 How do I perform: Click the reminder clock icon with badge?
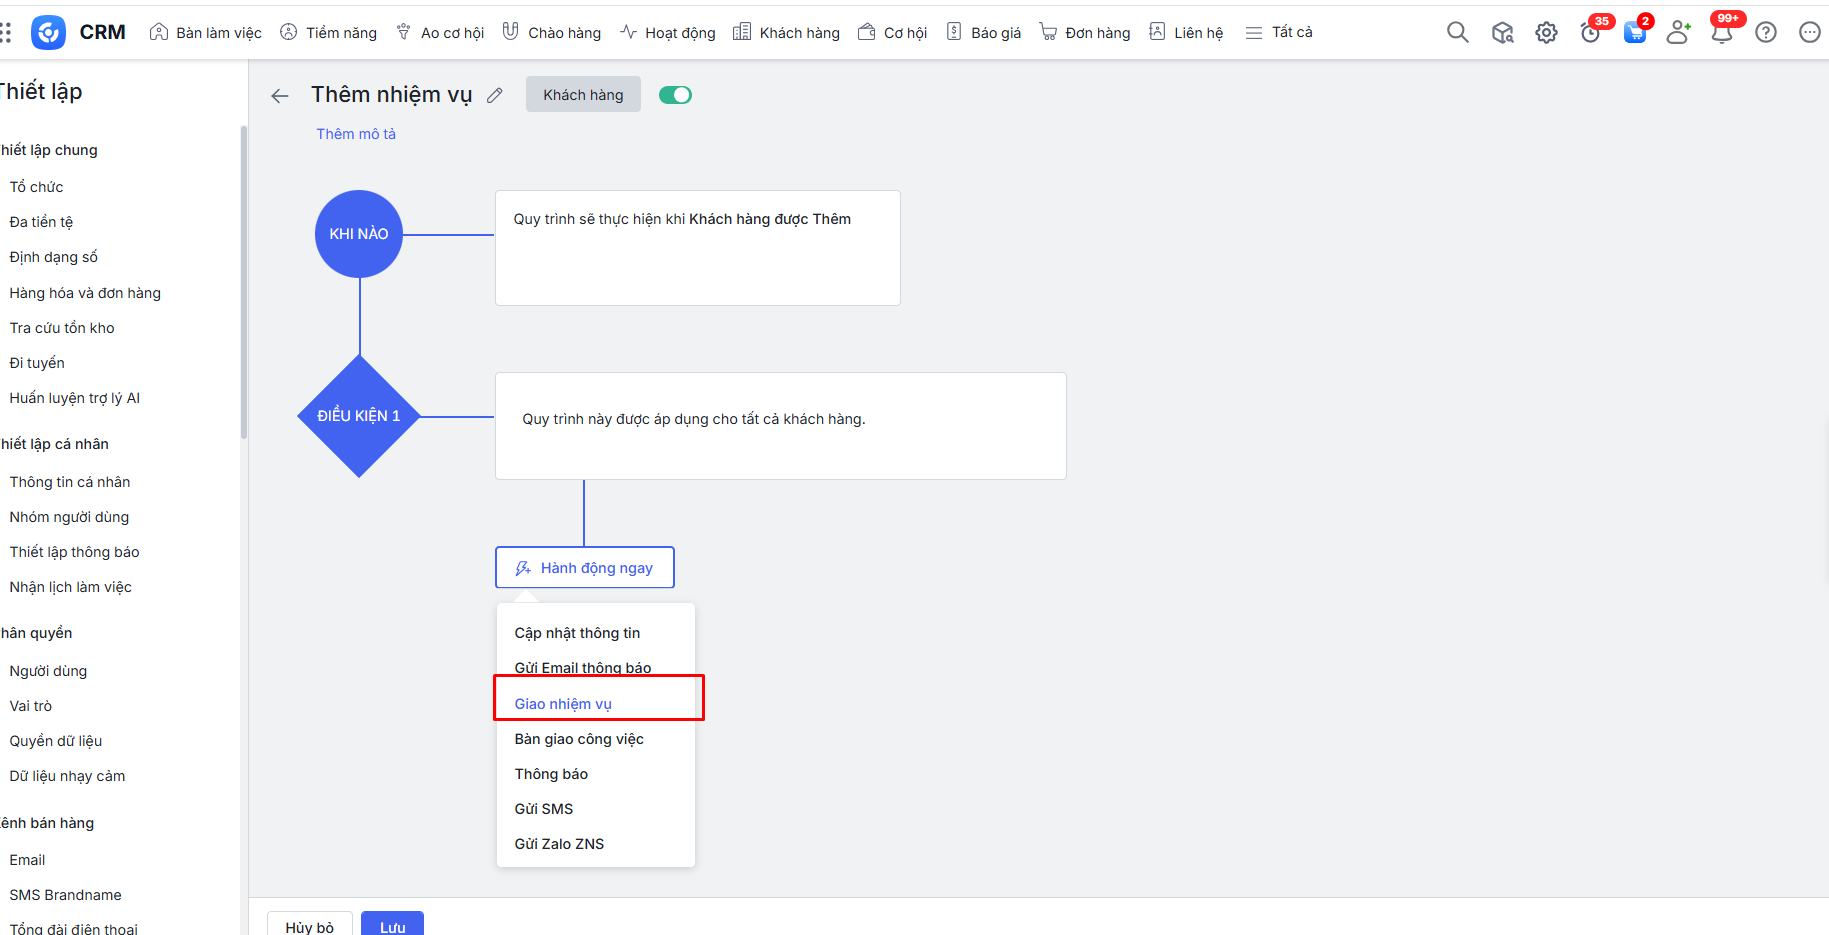[1590, 33]
